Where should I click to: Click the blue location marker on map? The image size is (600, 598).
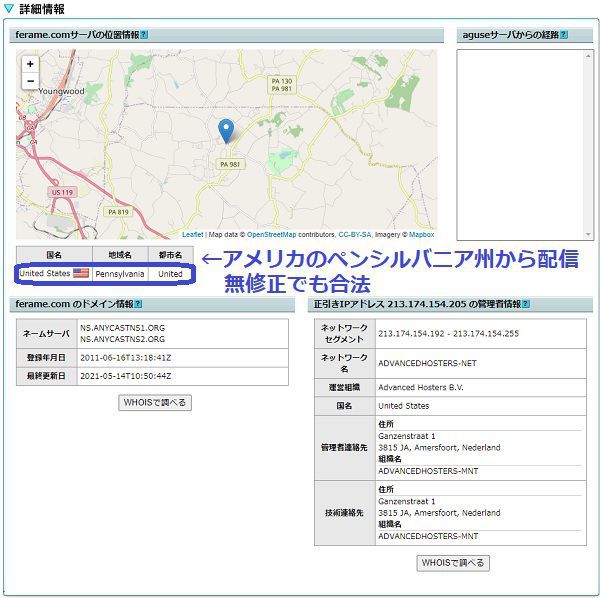pyautogui.click(x=226, y=130)
